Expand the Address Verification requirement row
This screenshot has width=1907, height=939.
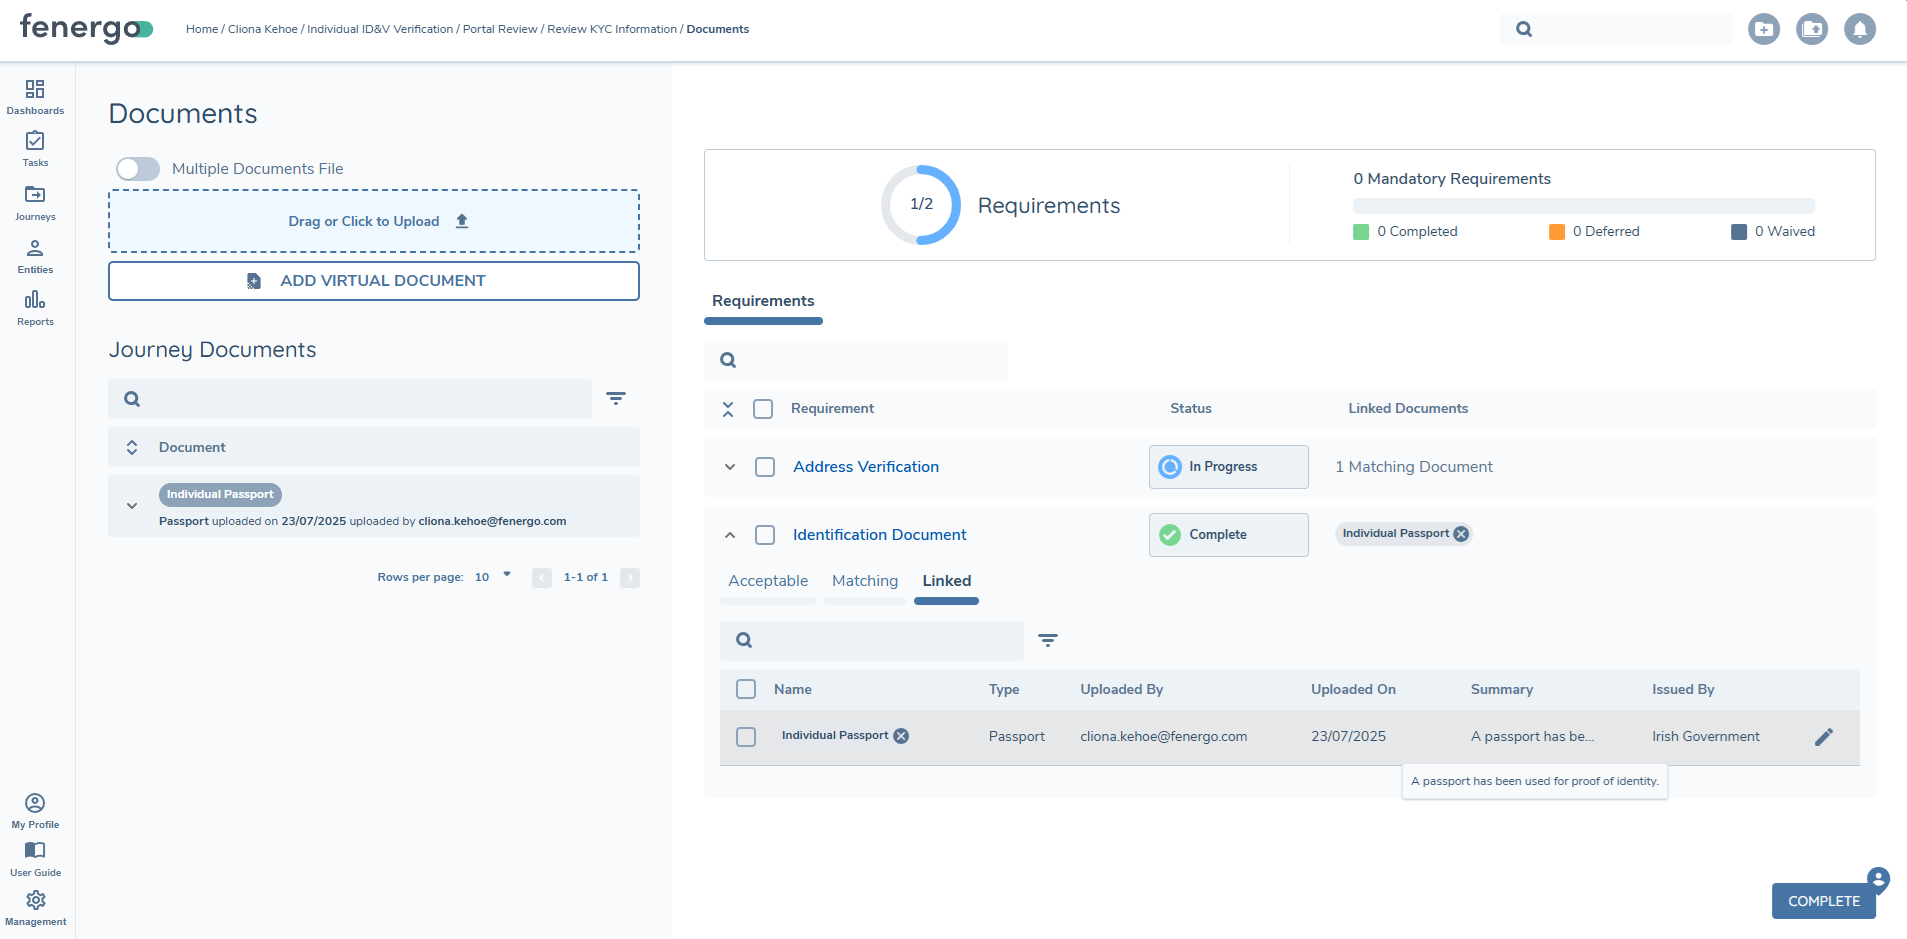point(730,467)
